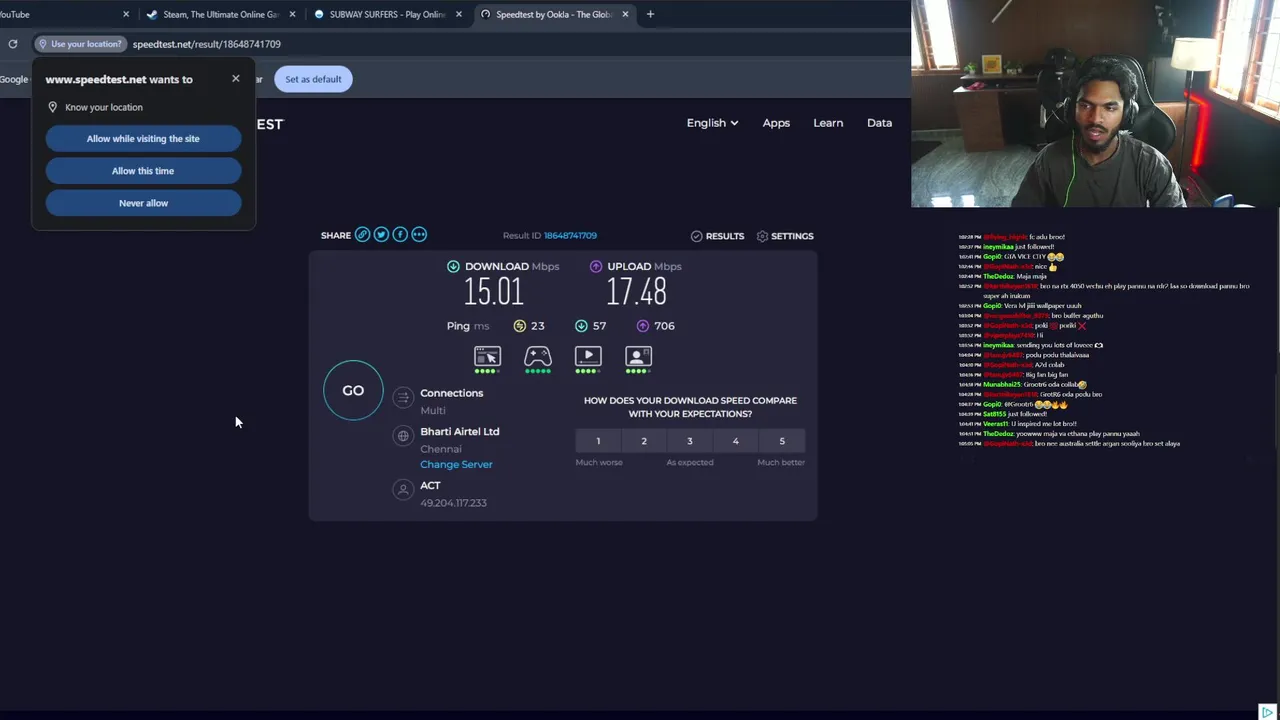1280x720 pixels.
Task: Click Never allow button
Action: 143,203
